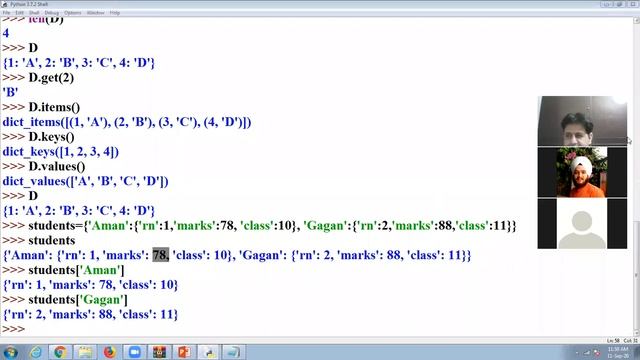Open the Edit menu

19,13
